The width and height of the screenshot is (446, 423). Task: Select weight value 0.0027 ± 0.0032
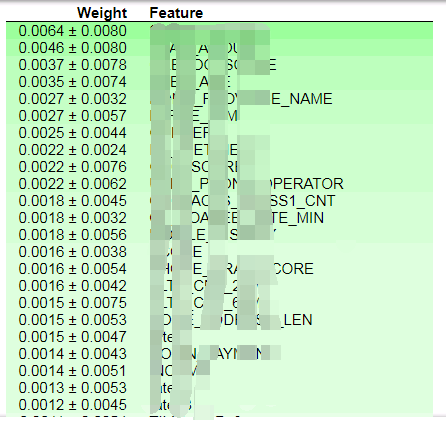[x=73, y=99]
